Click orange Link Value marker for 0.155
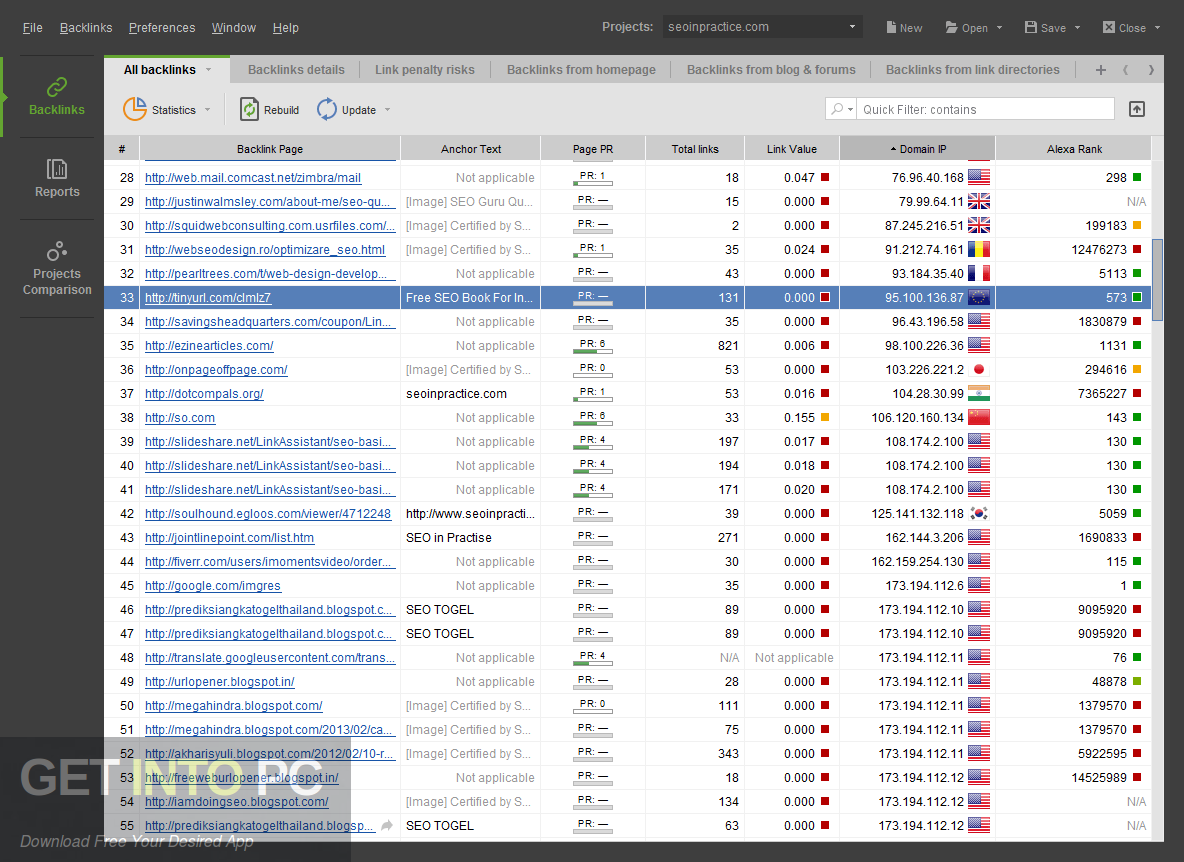Screen dimensions: 1184x862 (x=825, y=417)
